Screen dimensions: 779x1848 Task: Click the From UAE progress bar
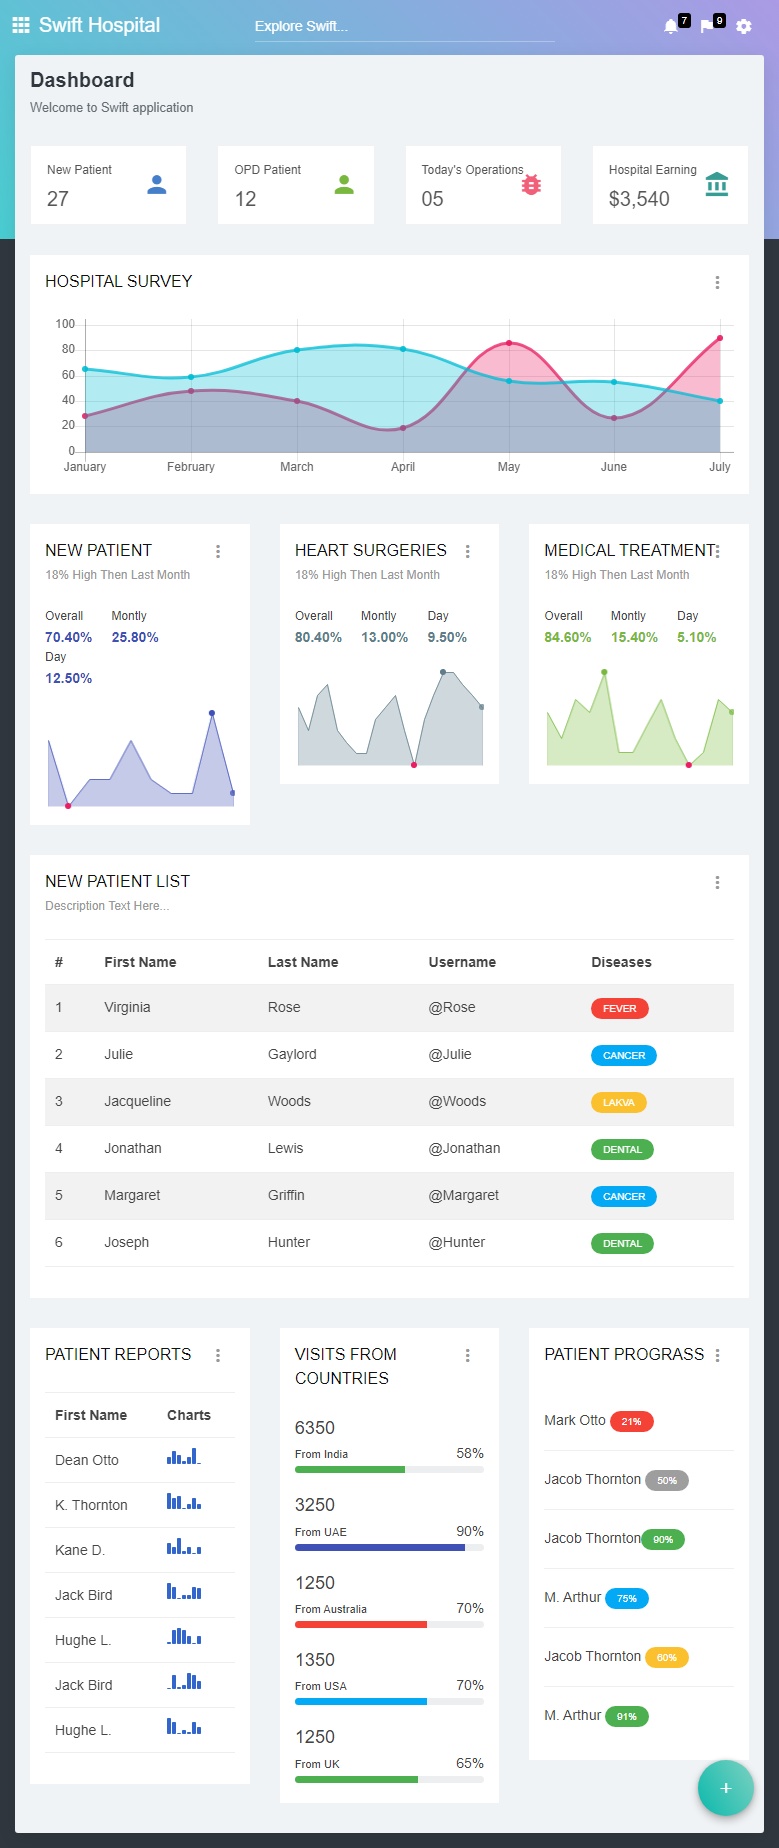coord(389,1547)
